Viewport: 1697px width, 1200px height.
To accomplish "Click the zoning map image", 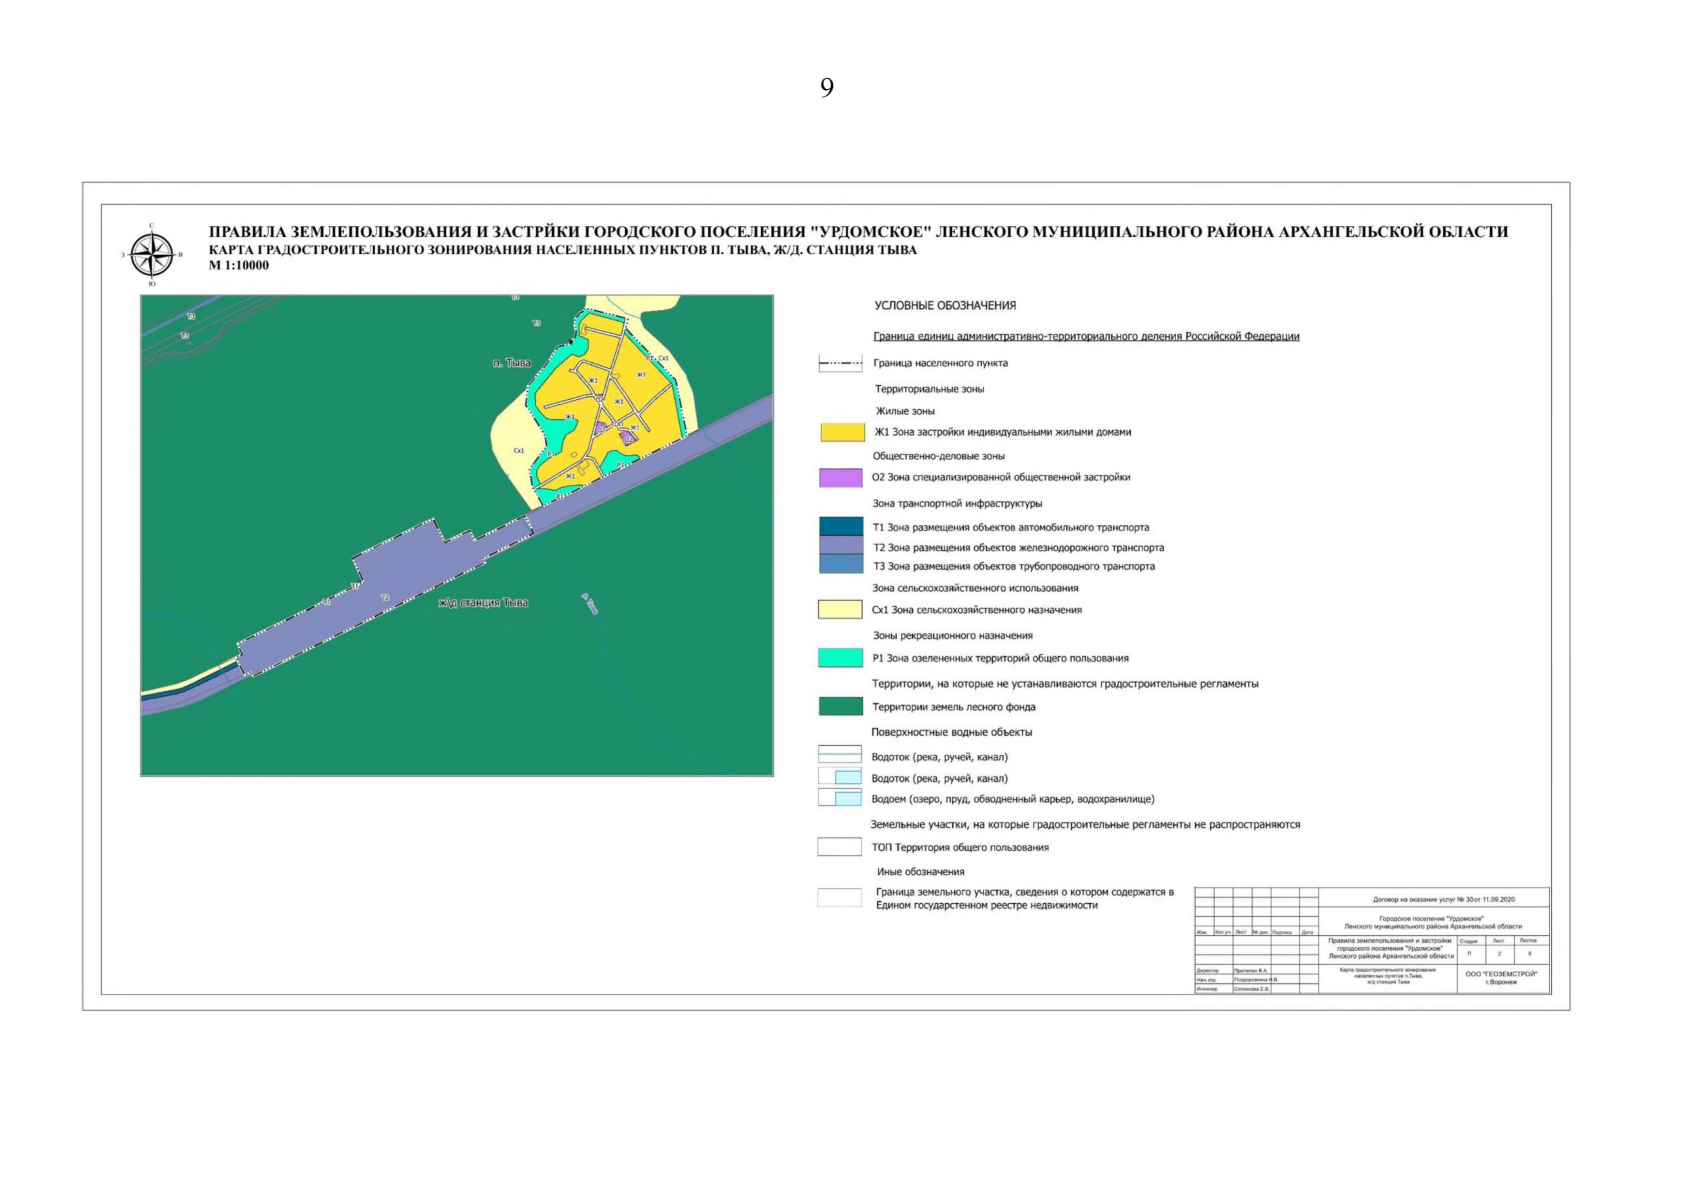I will [x=457, y=535].
